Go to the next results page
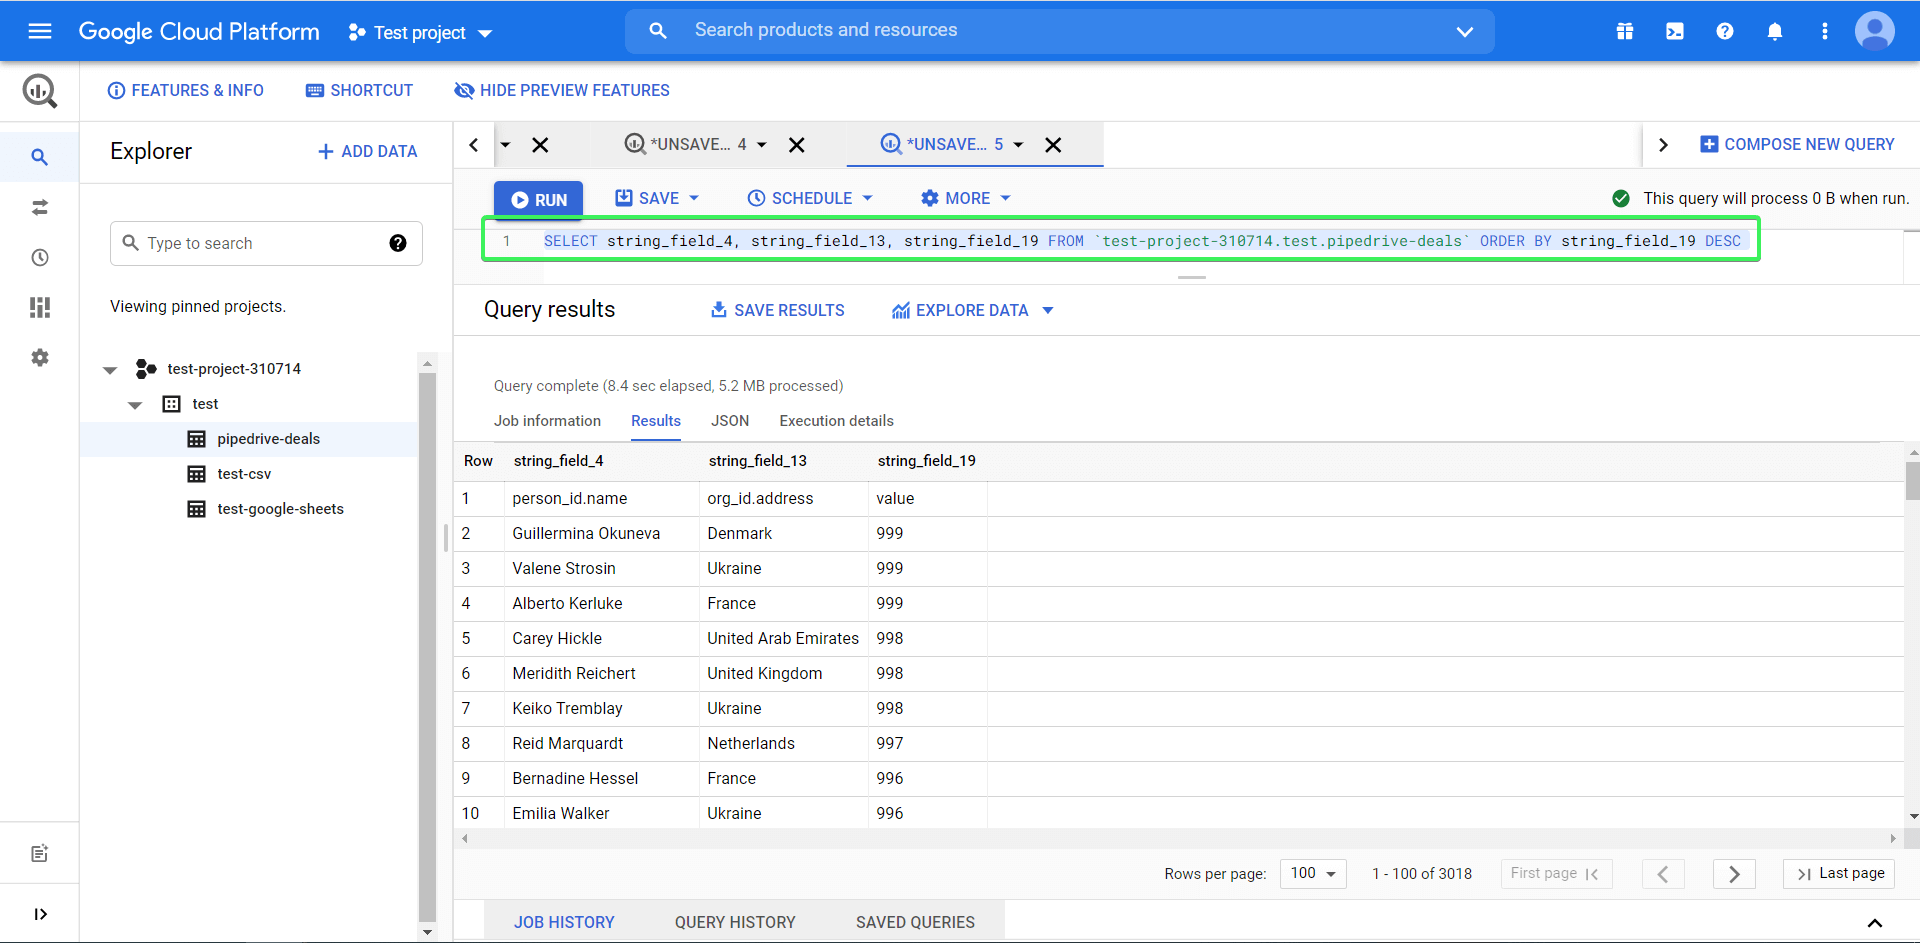Screen dimensions: 1920x943 point(1734,874)
